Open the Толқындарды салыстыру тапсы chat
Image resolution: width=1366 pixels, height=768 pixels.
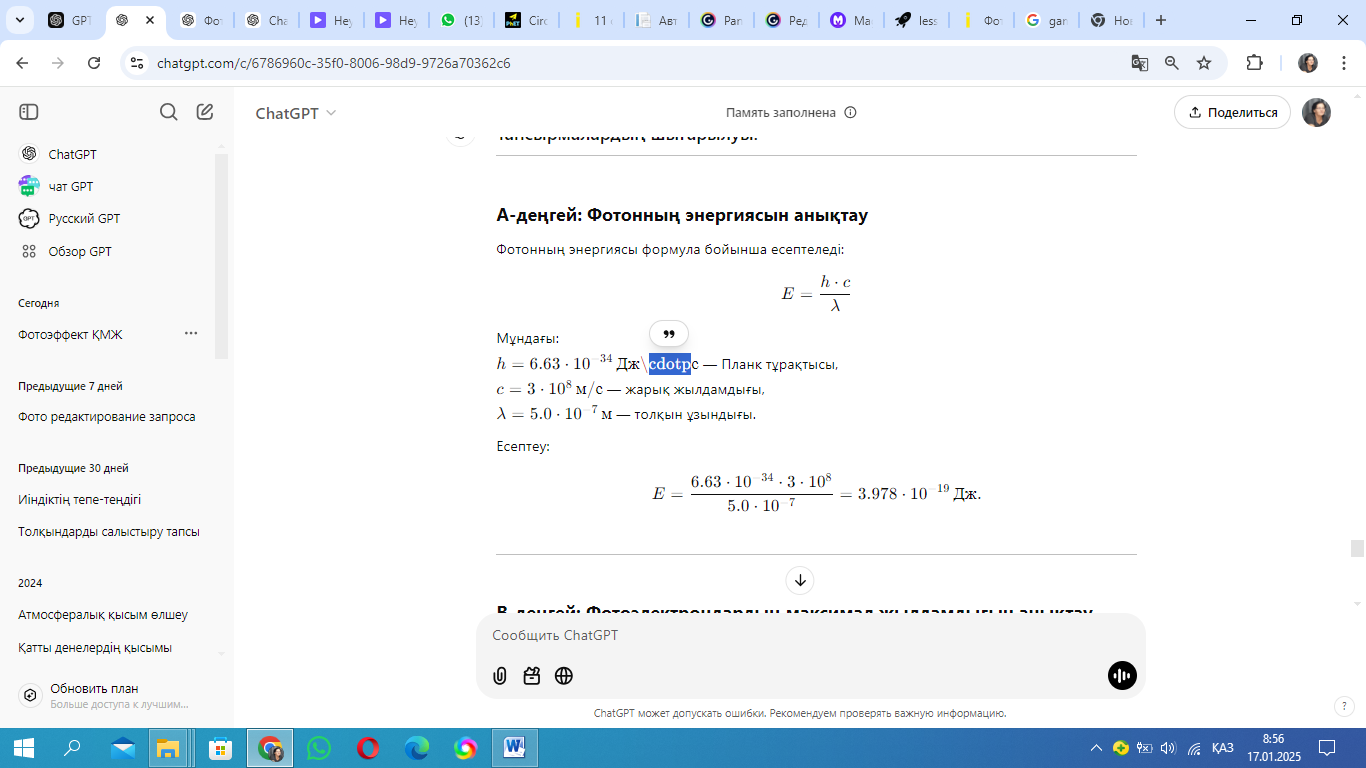point(110,531)
